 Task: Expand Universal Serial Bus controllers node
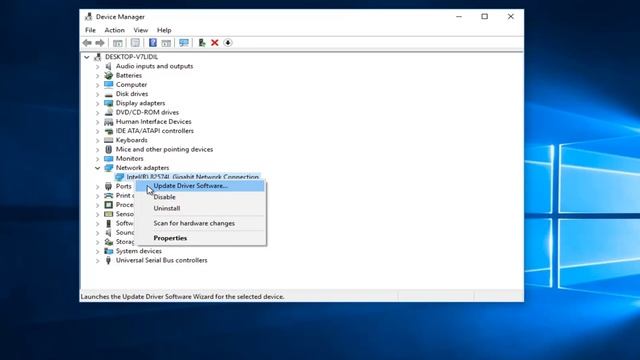pyautogui.click(x=97, y=261)
